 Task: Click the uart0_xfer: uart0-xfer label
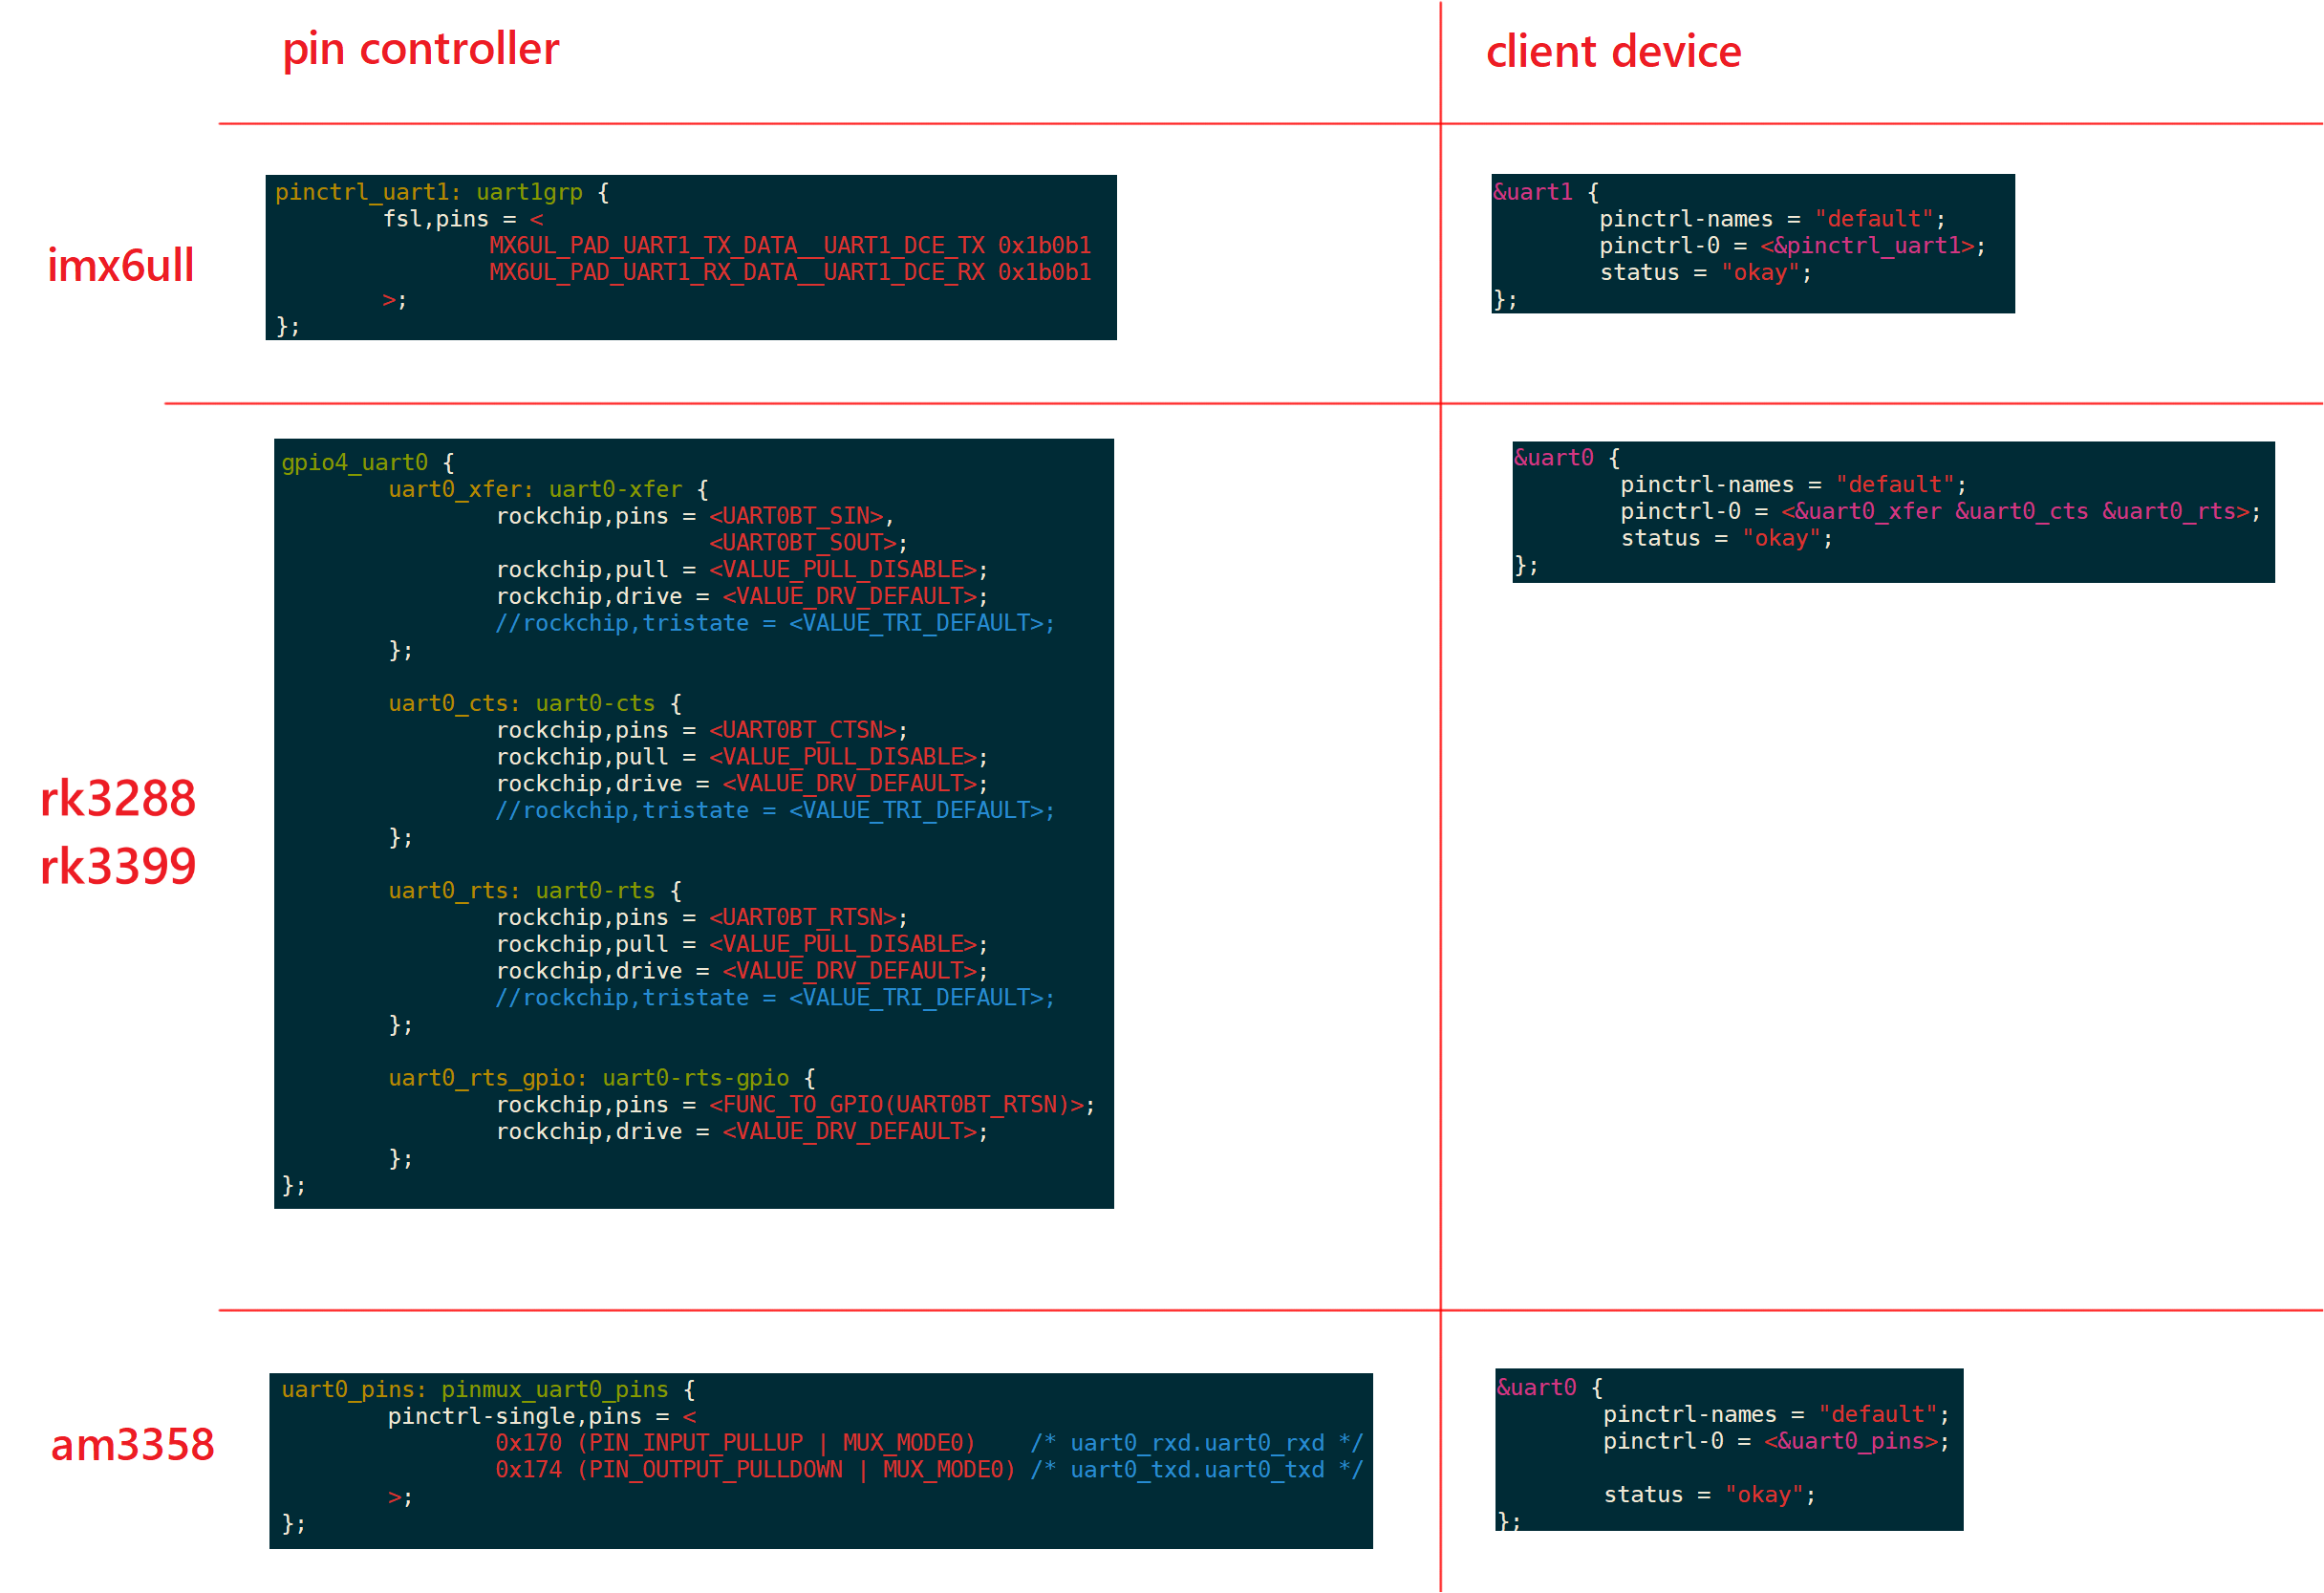[535, 490]
